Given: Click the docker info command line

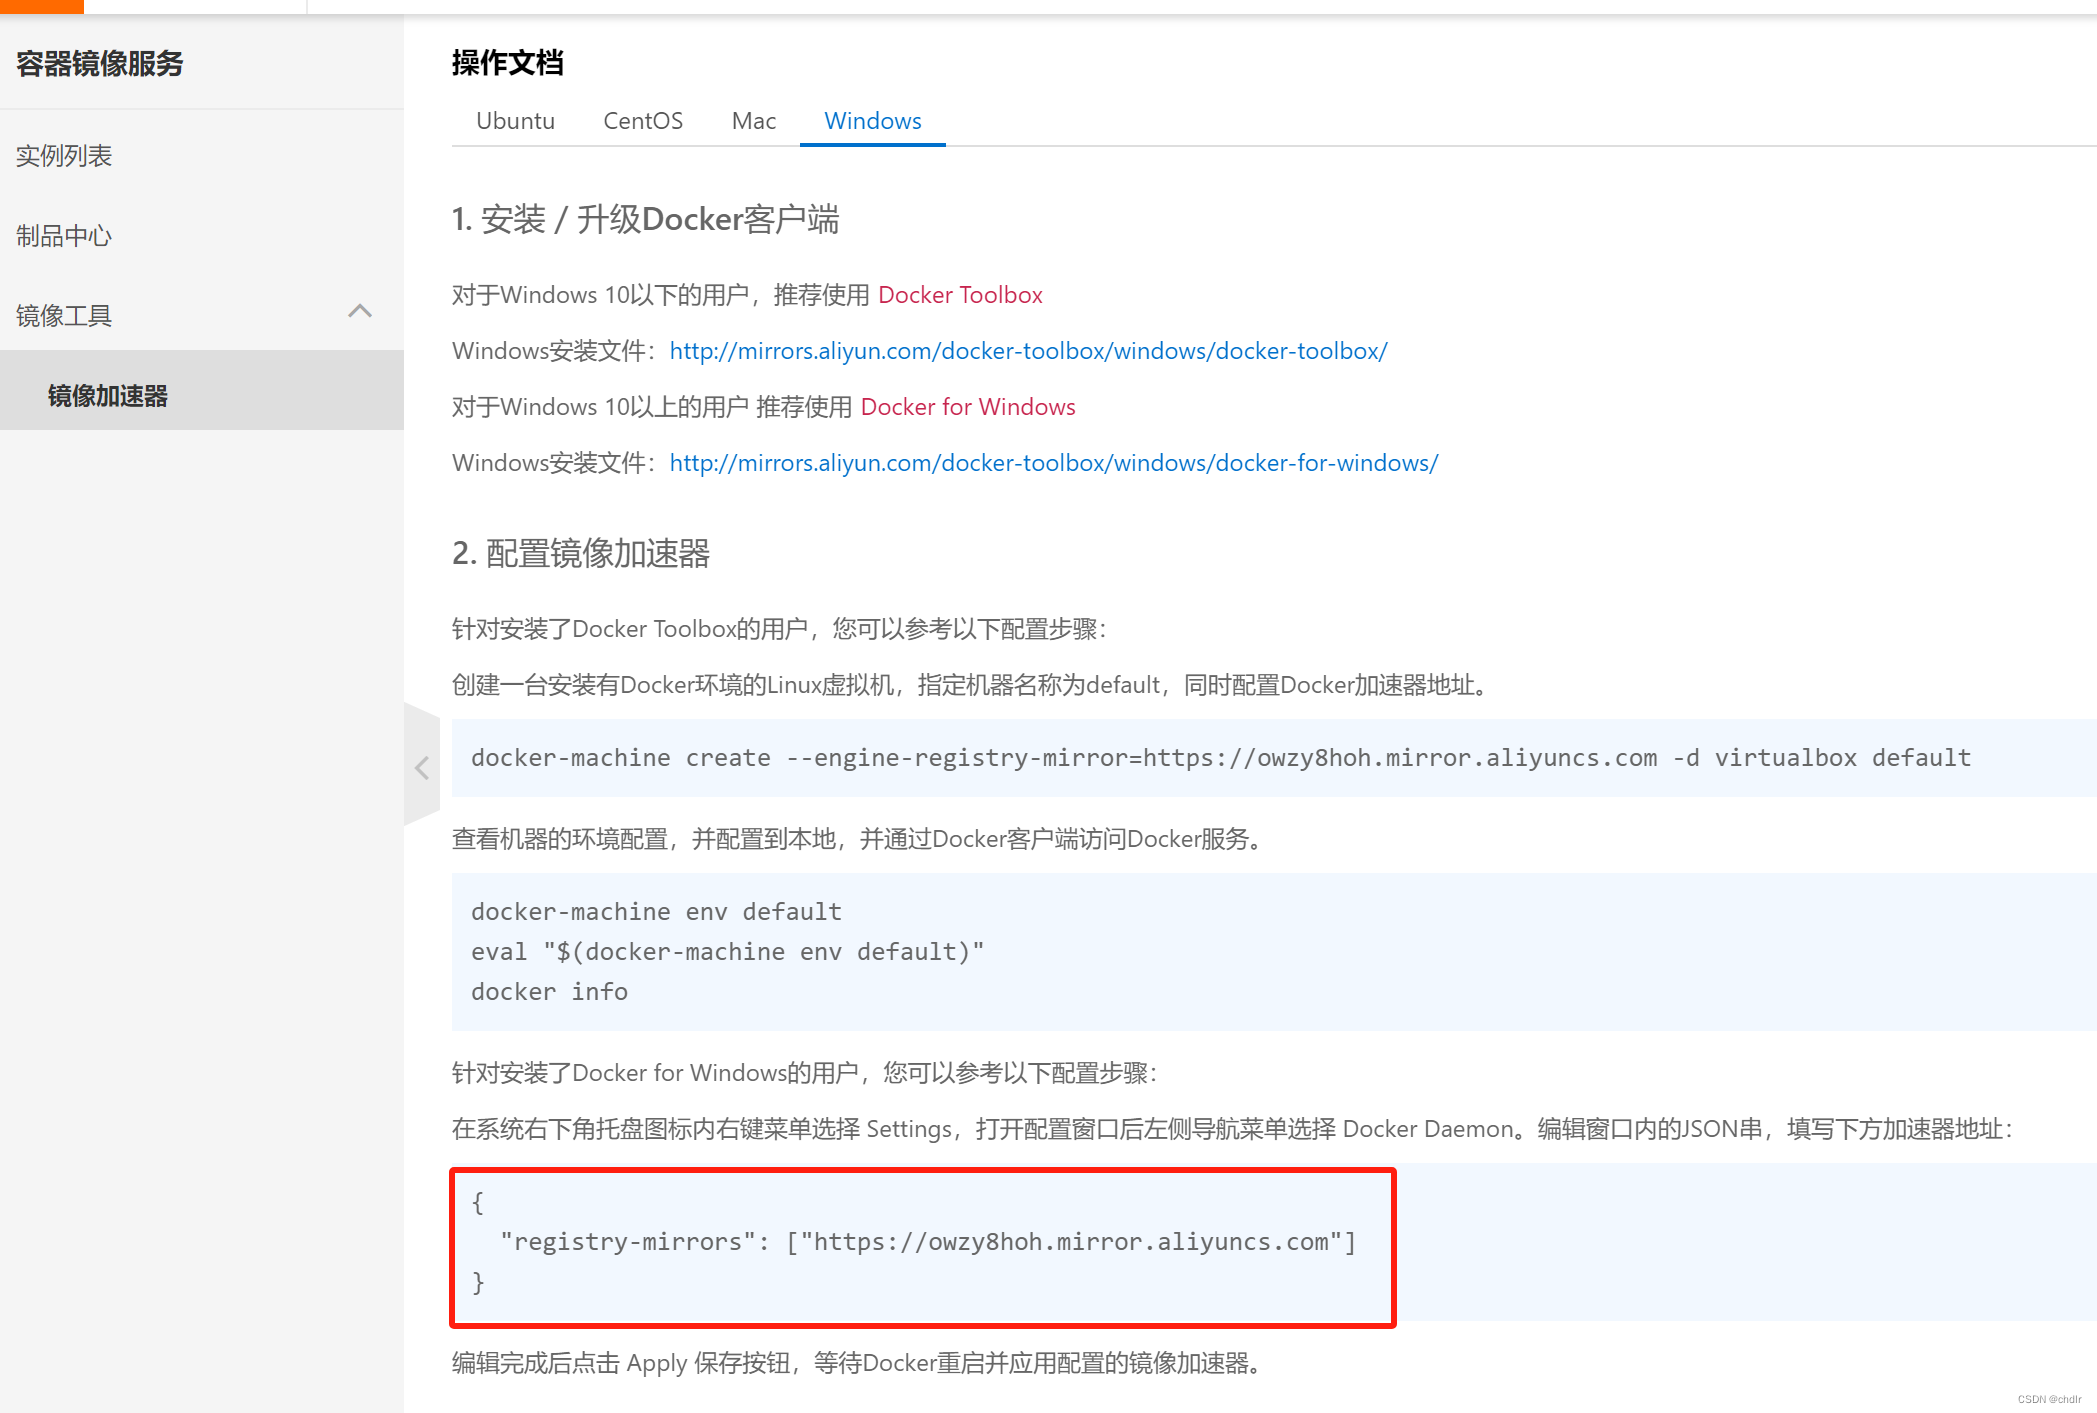Looking at the screenshot, I should pyautogui.click(x=549, y=992).
